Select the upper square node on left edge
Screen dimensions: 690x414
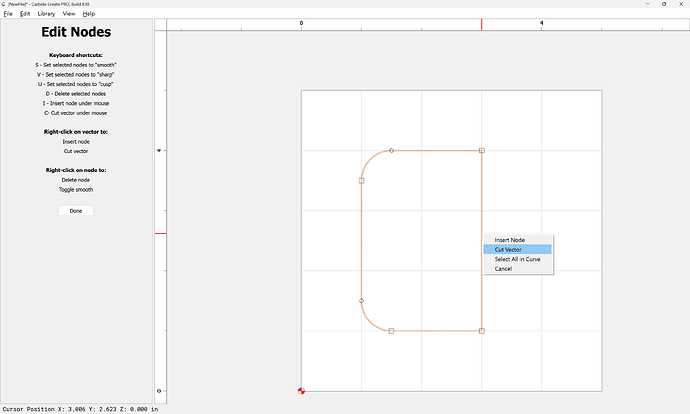pos(361,181)
